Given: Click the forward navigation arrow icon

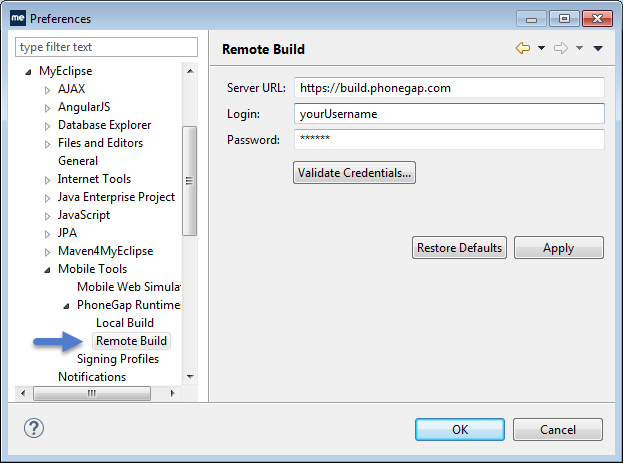Looking at the screenshot, I should coord(561,48).
